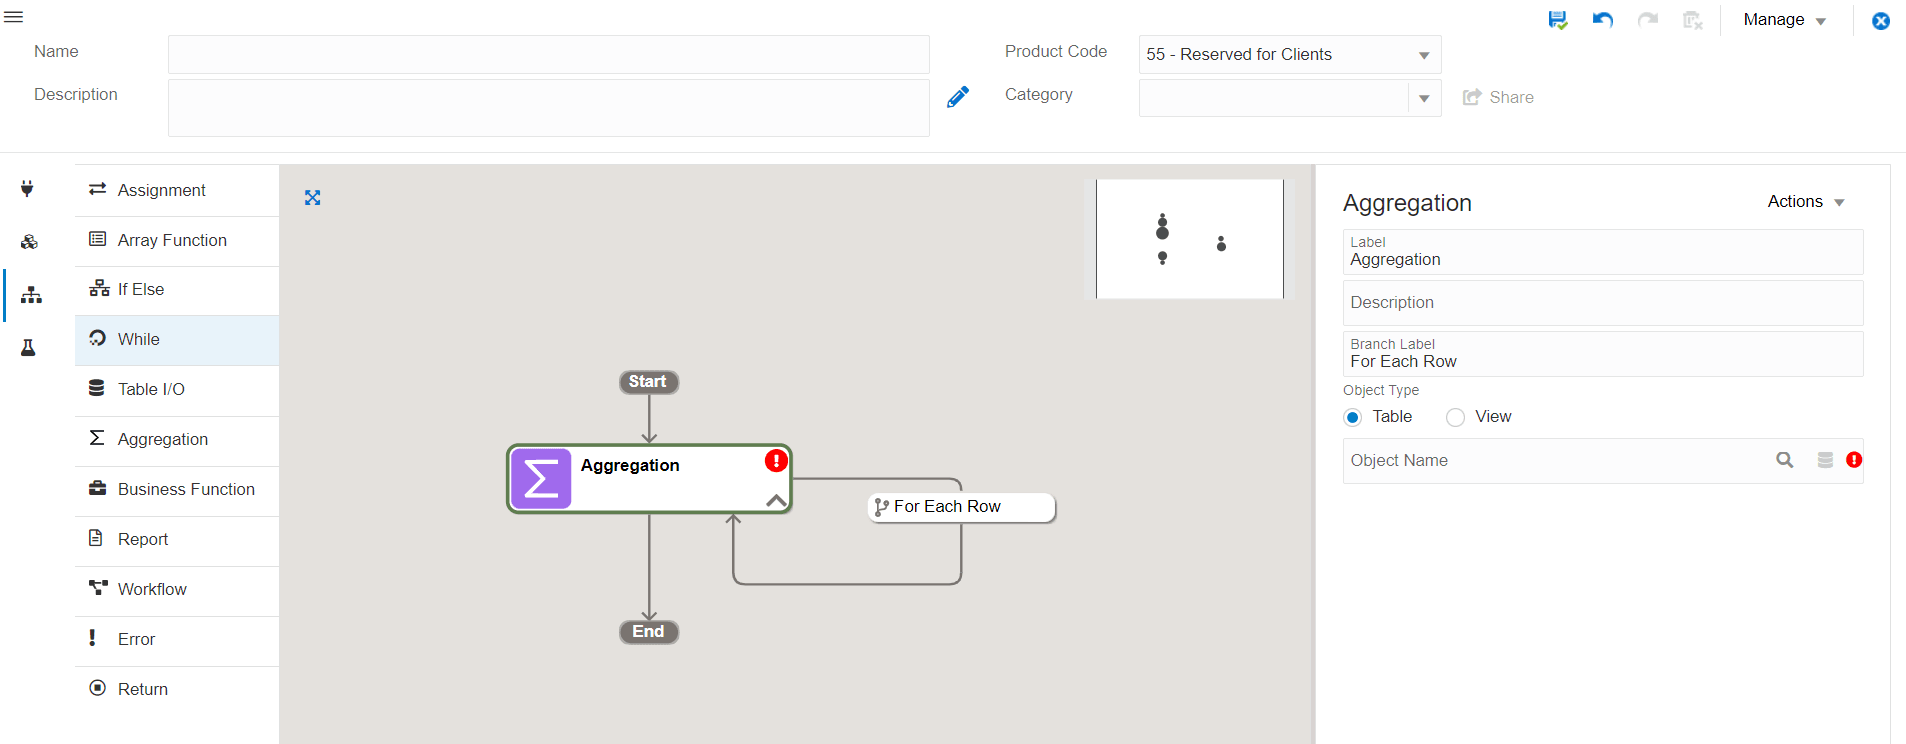Select Error from the palette

click(177, 640)
